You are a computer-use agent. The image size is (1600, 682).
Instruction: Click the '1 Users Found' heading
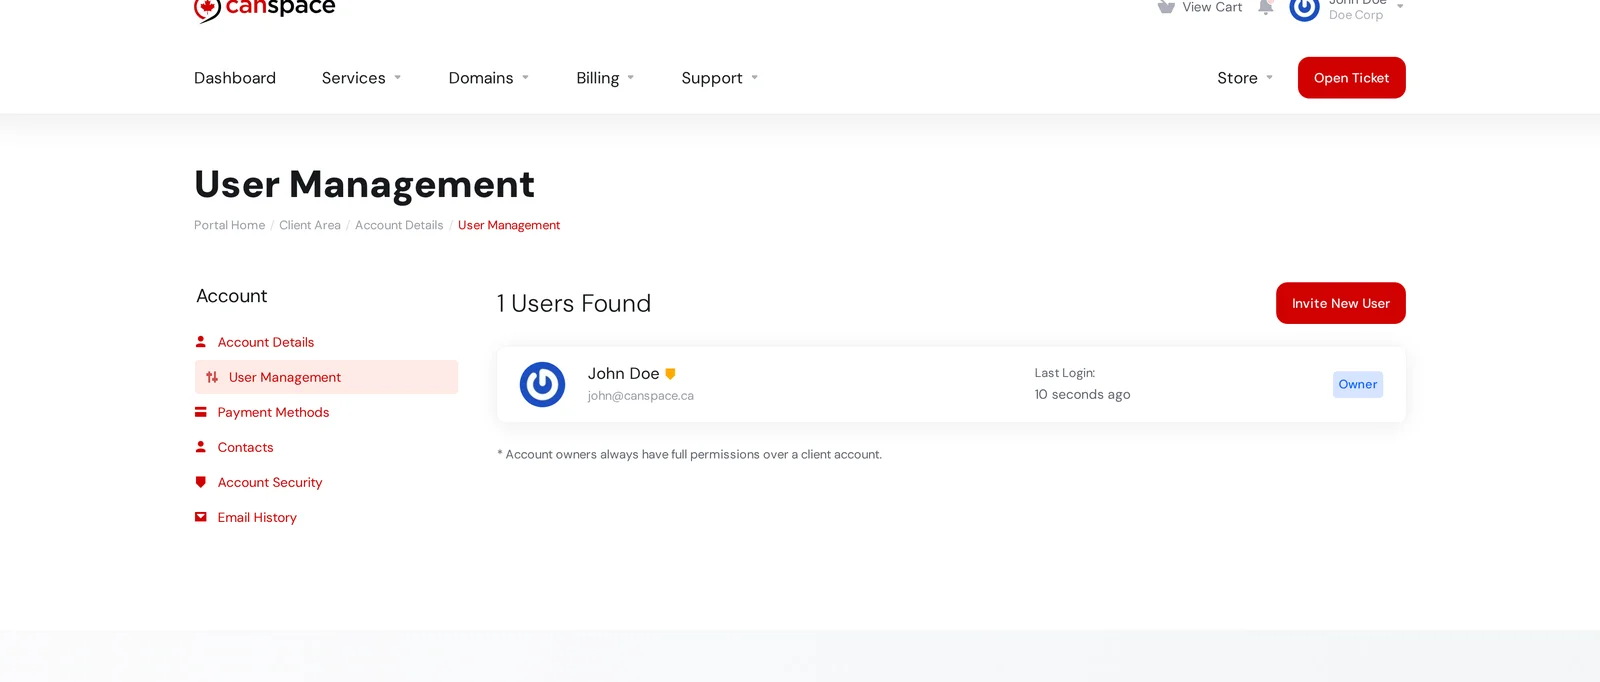tap(574, 303)
